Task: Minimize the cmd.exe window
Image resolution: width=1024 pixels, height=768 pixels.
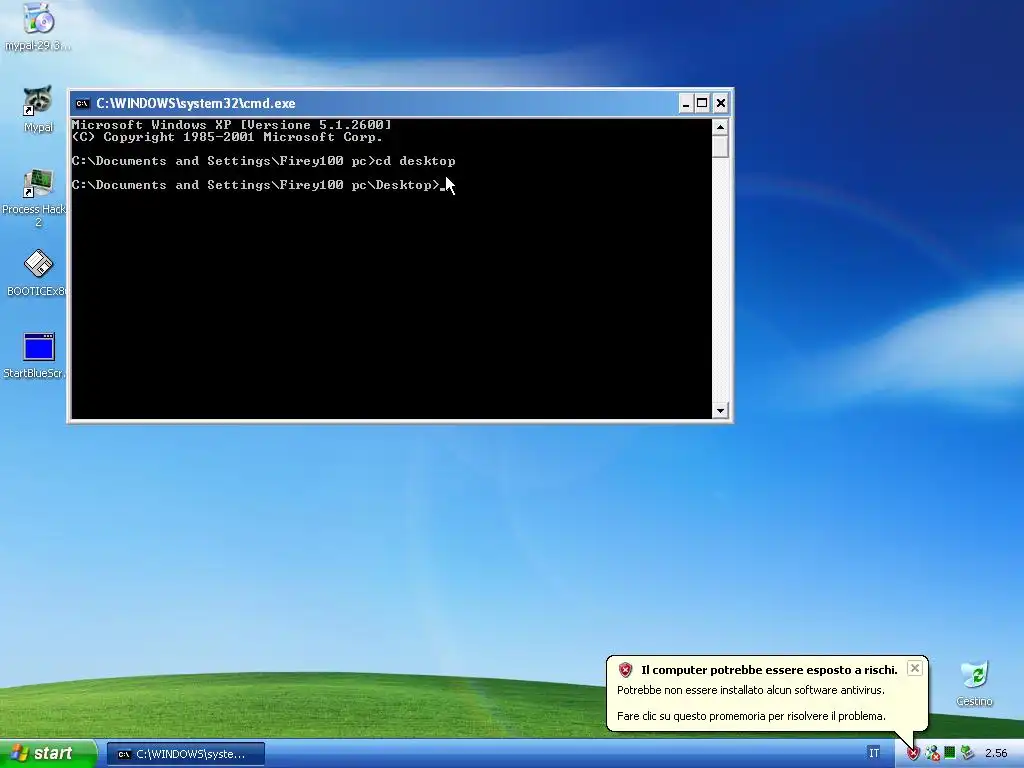Action: click(686, 103)
